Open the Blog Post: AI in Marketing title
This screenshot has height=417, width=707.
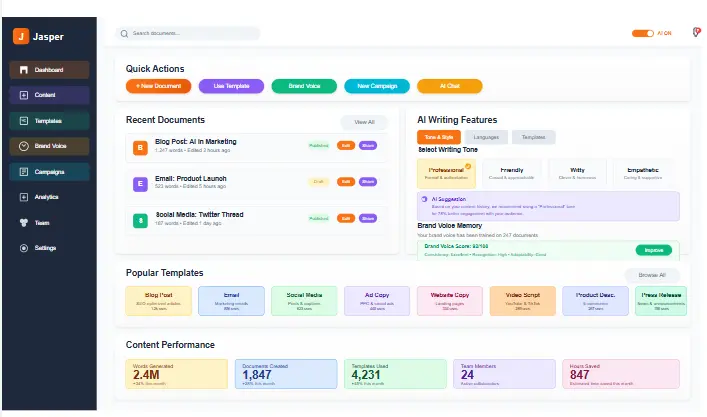click(196, 142)
